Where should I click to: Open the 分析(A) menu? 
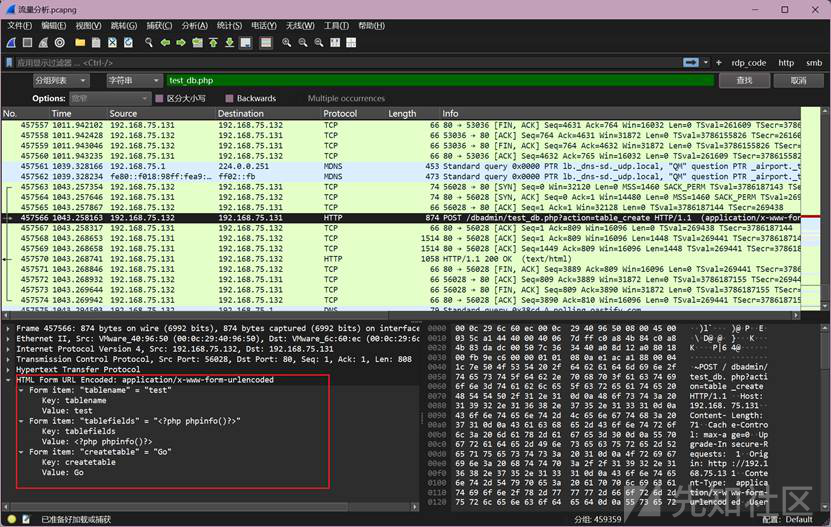pyautogui.click(x=195, y=25)
